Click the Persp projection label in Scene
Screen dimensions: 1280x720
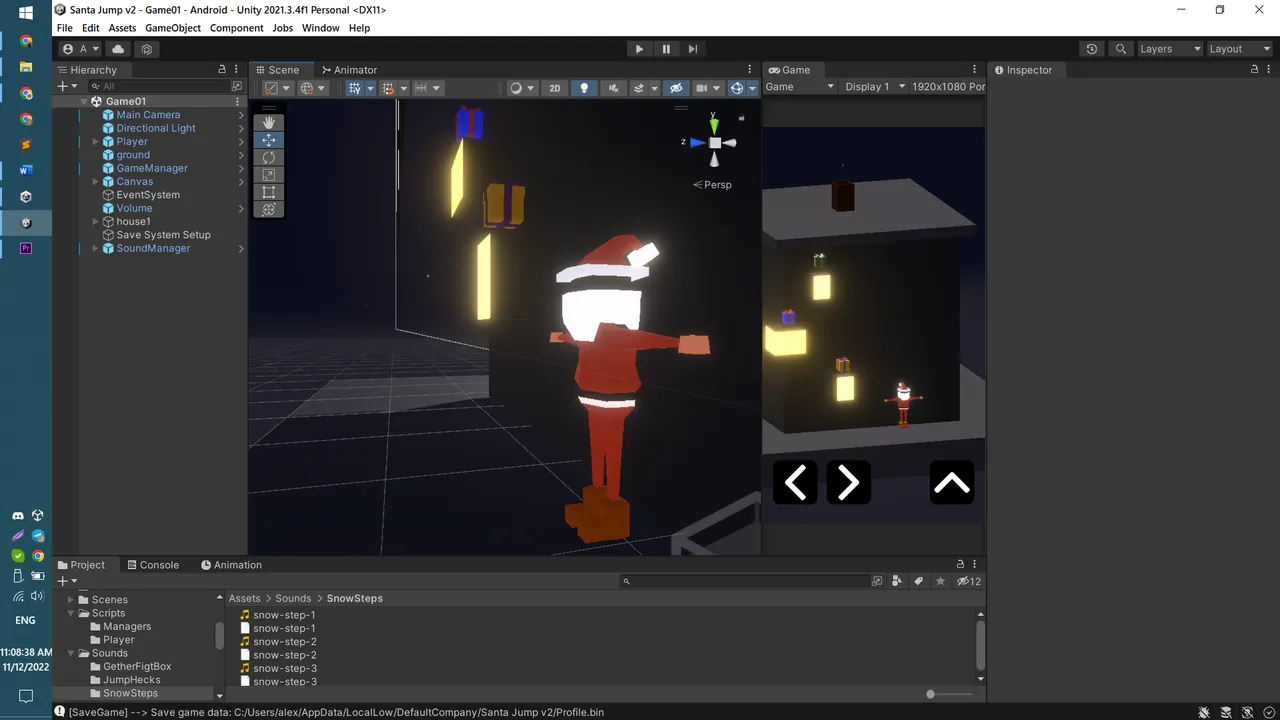713,185
